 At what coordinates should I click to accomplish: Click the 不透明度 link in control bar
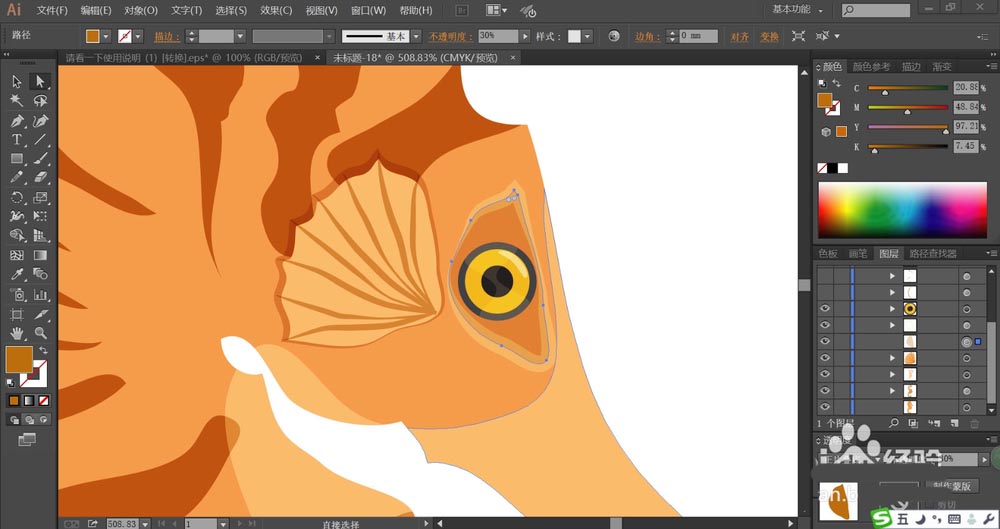coord(450,36)
